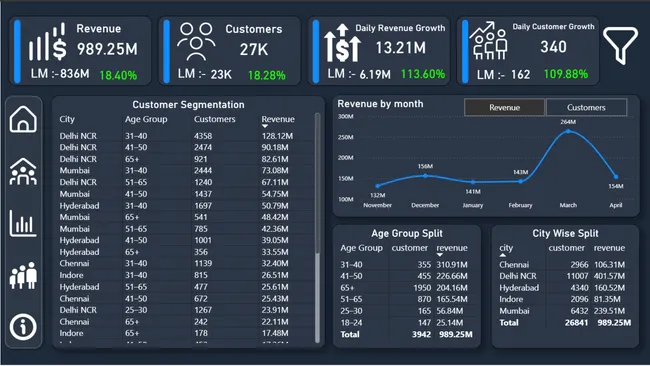Open the people group sidebar icon
The width and height of the screenshot is (650, 366).
(x=23, y=276)
